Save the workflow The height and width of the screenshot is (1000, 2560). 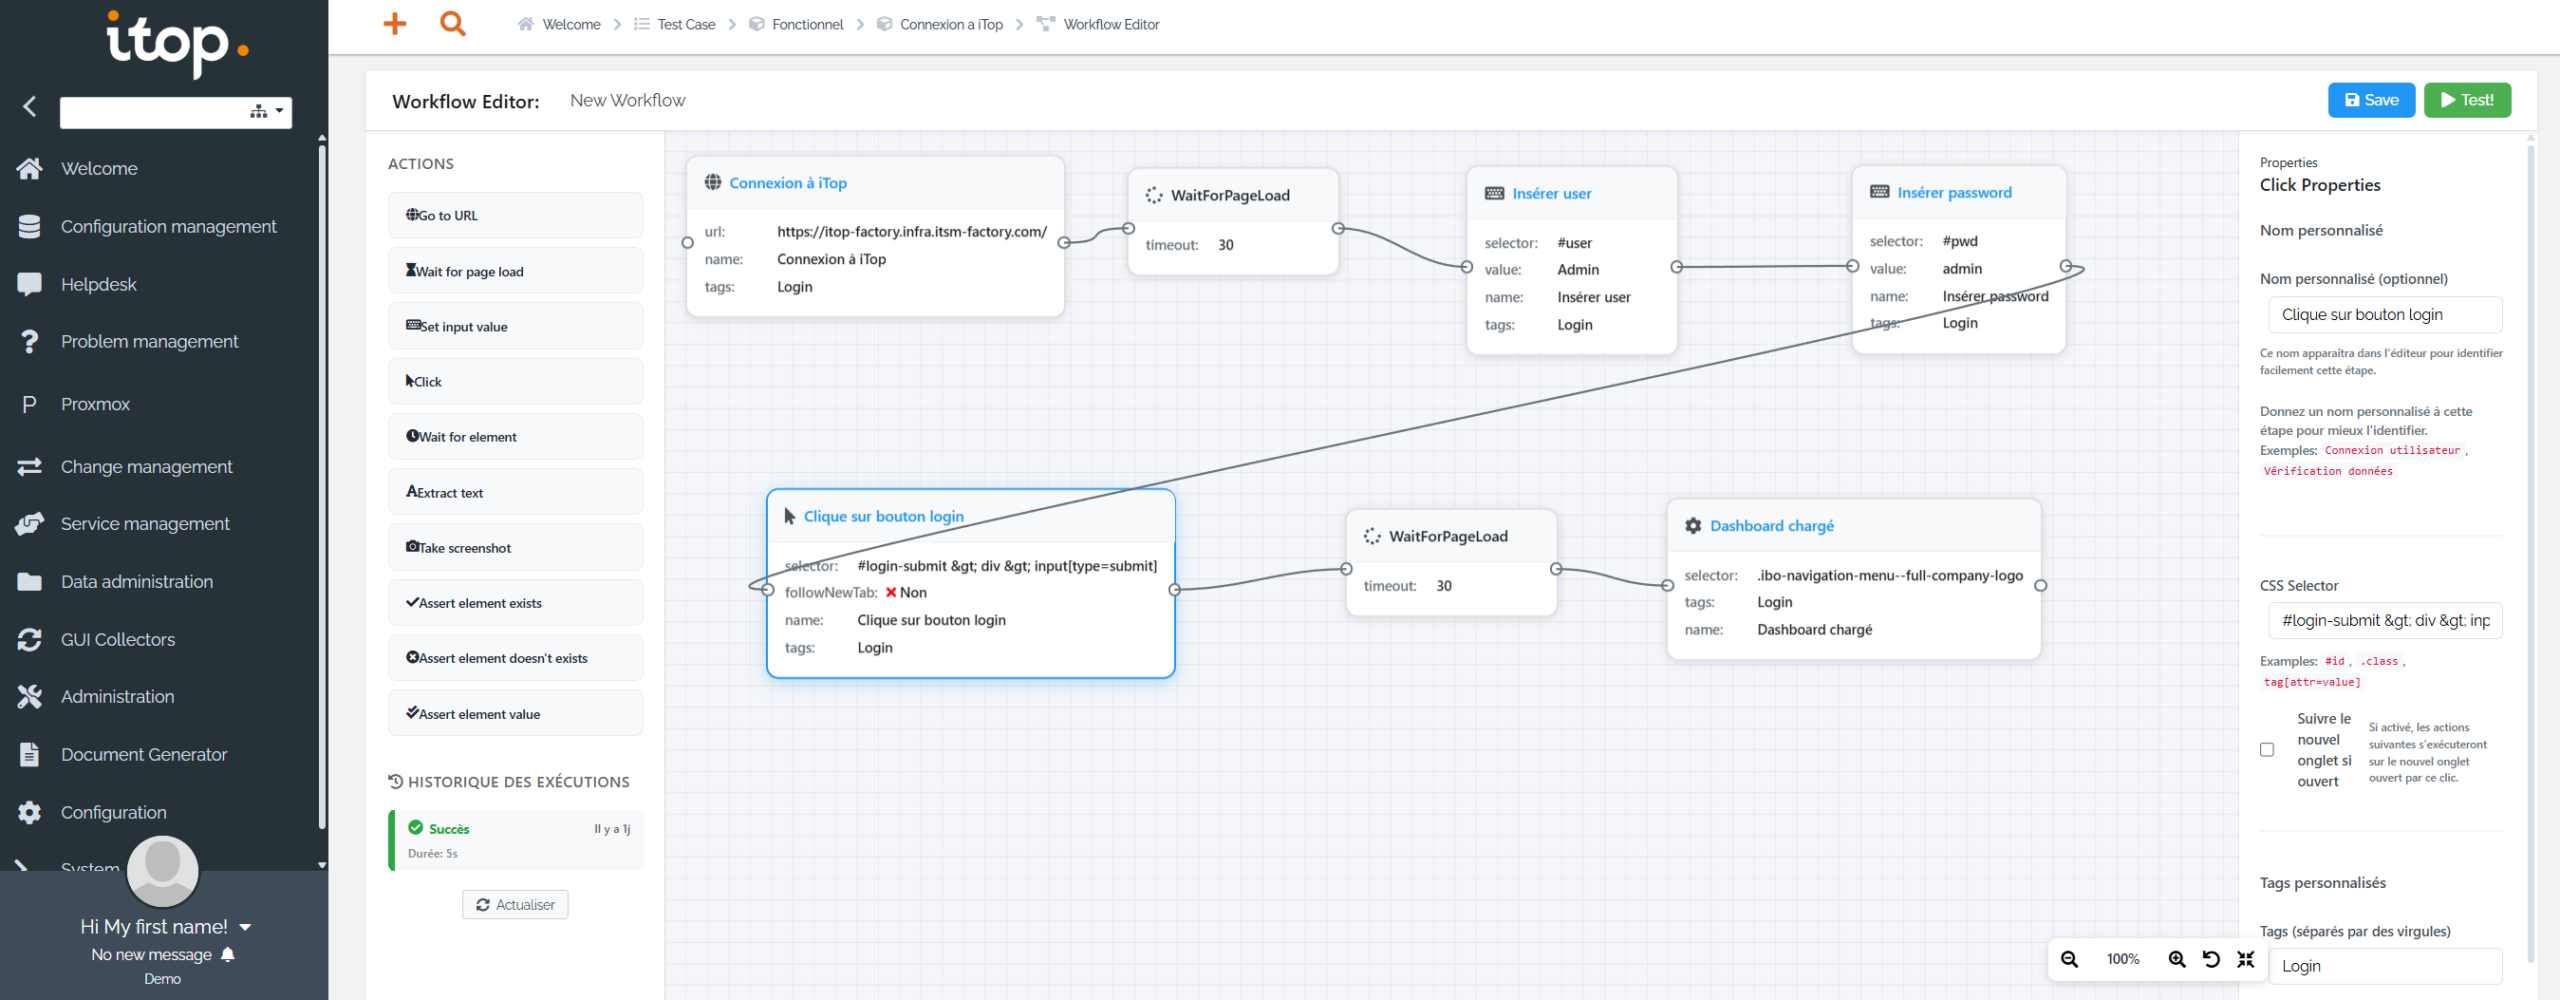tap(2371, 100)
